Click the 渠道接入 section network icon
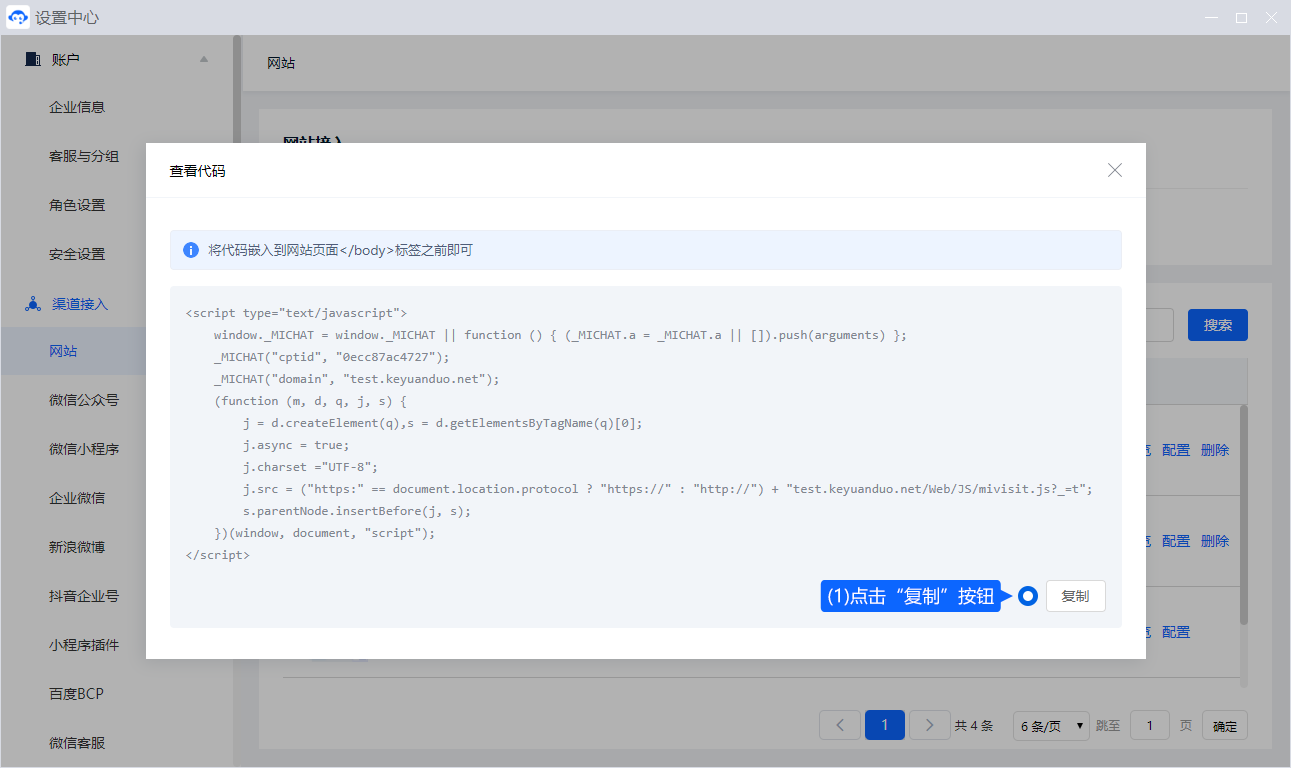 coord(32,304)
